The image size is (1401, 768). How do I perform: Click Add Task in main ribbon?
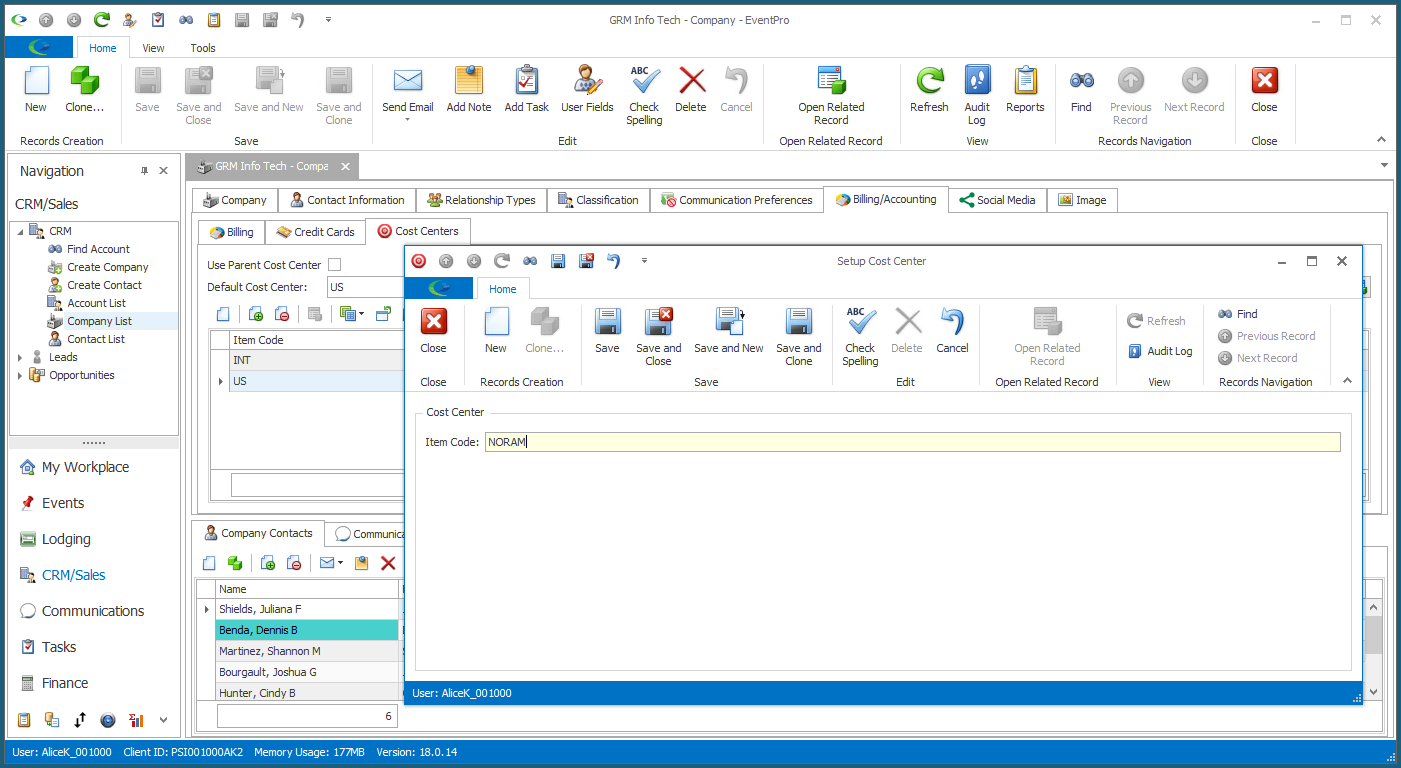[526, 90]
